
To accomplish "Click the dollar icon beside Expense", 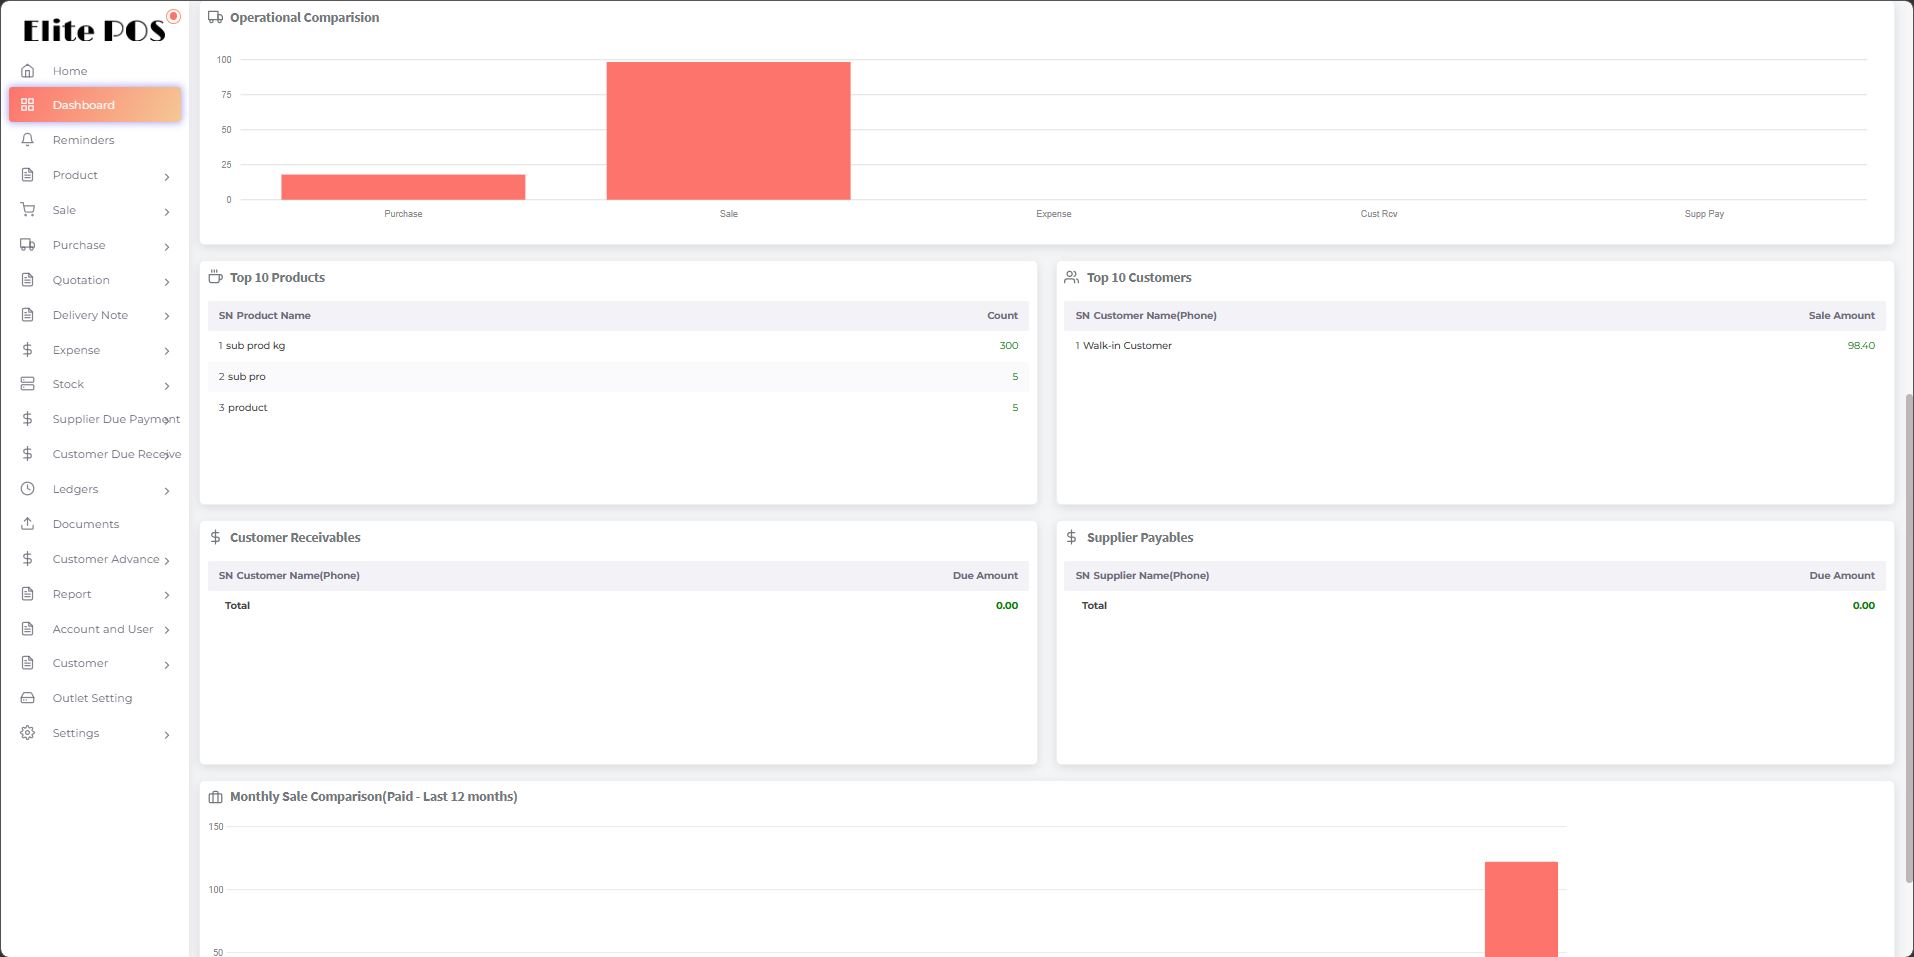I will (27, 350).
